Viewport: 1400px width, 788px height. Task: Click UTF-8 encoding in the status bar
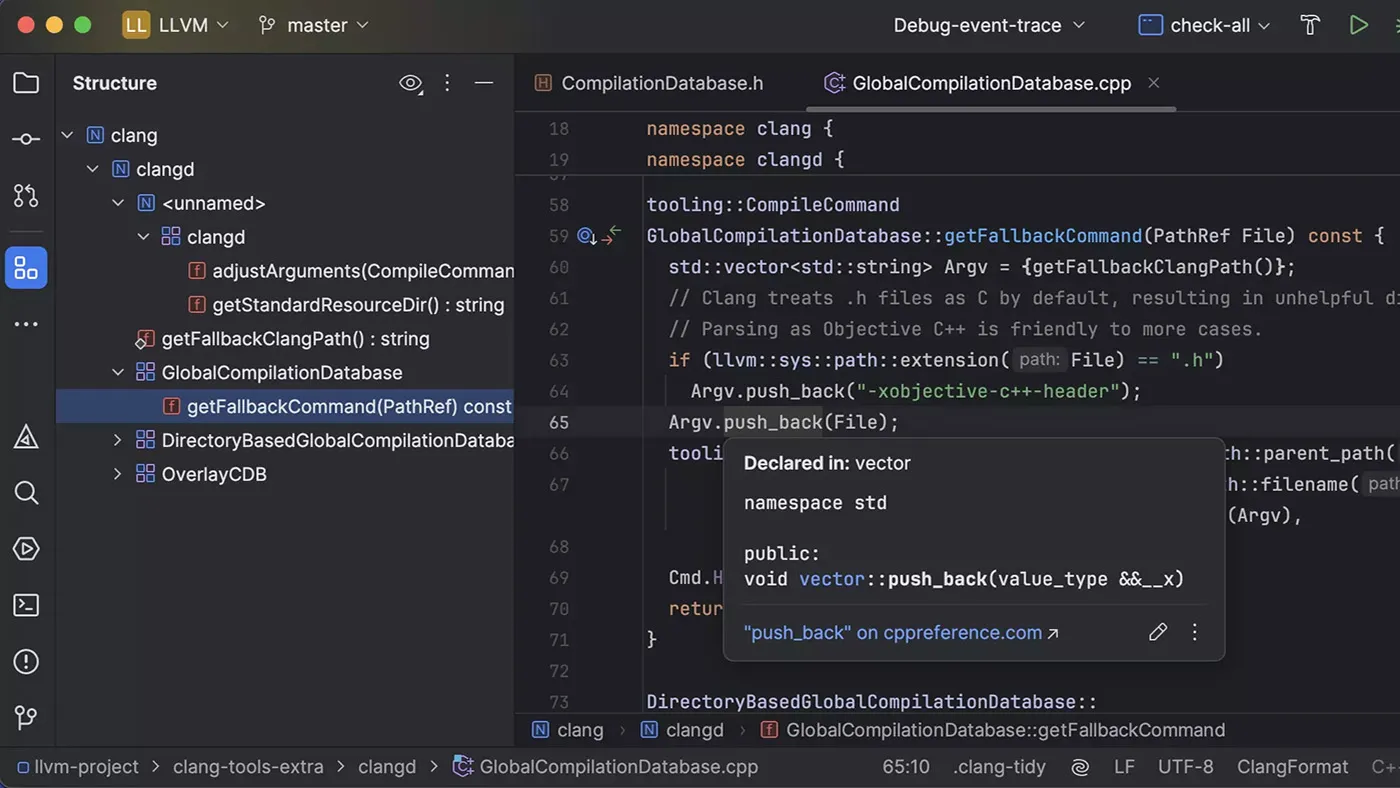point(1185,766)
